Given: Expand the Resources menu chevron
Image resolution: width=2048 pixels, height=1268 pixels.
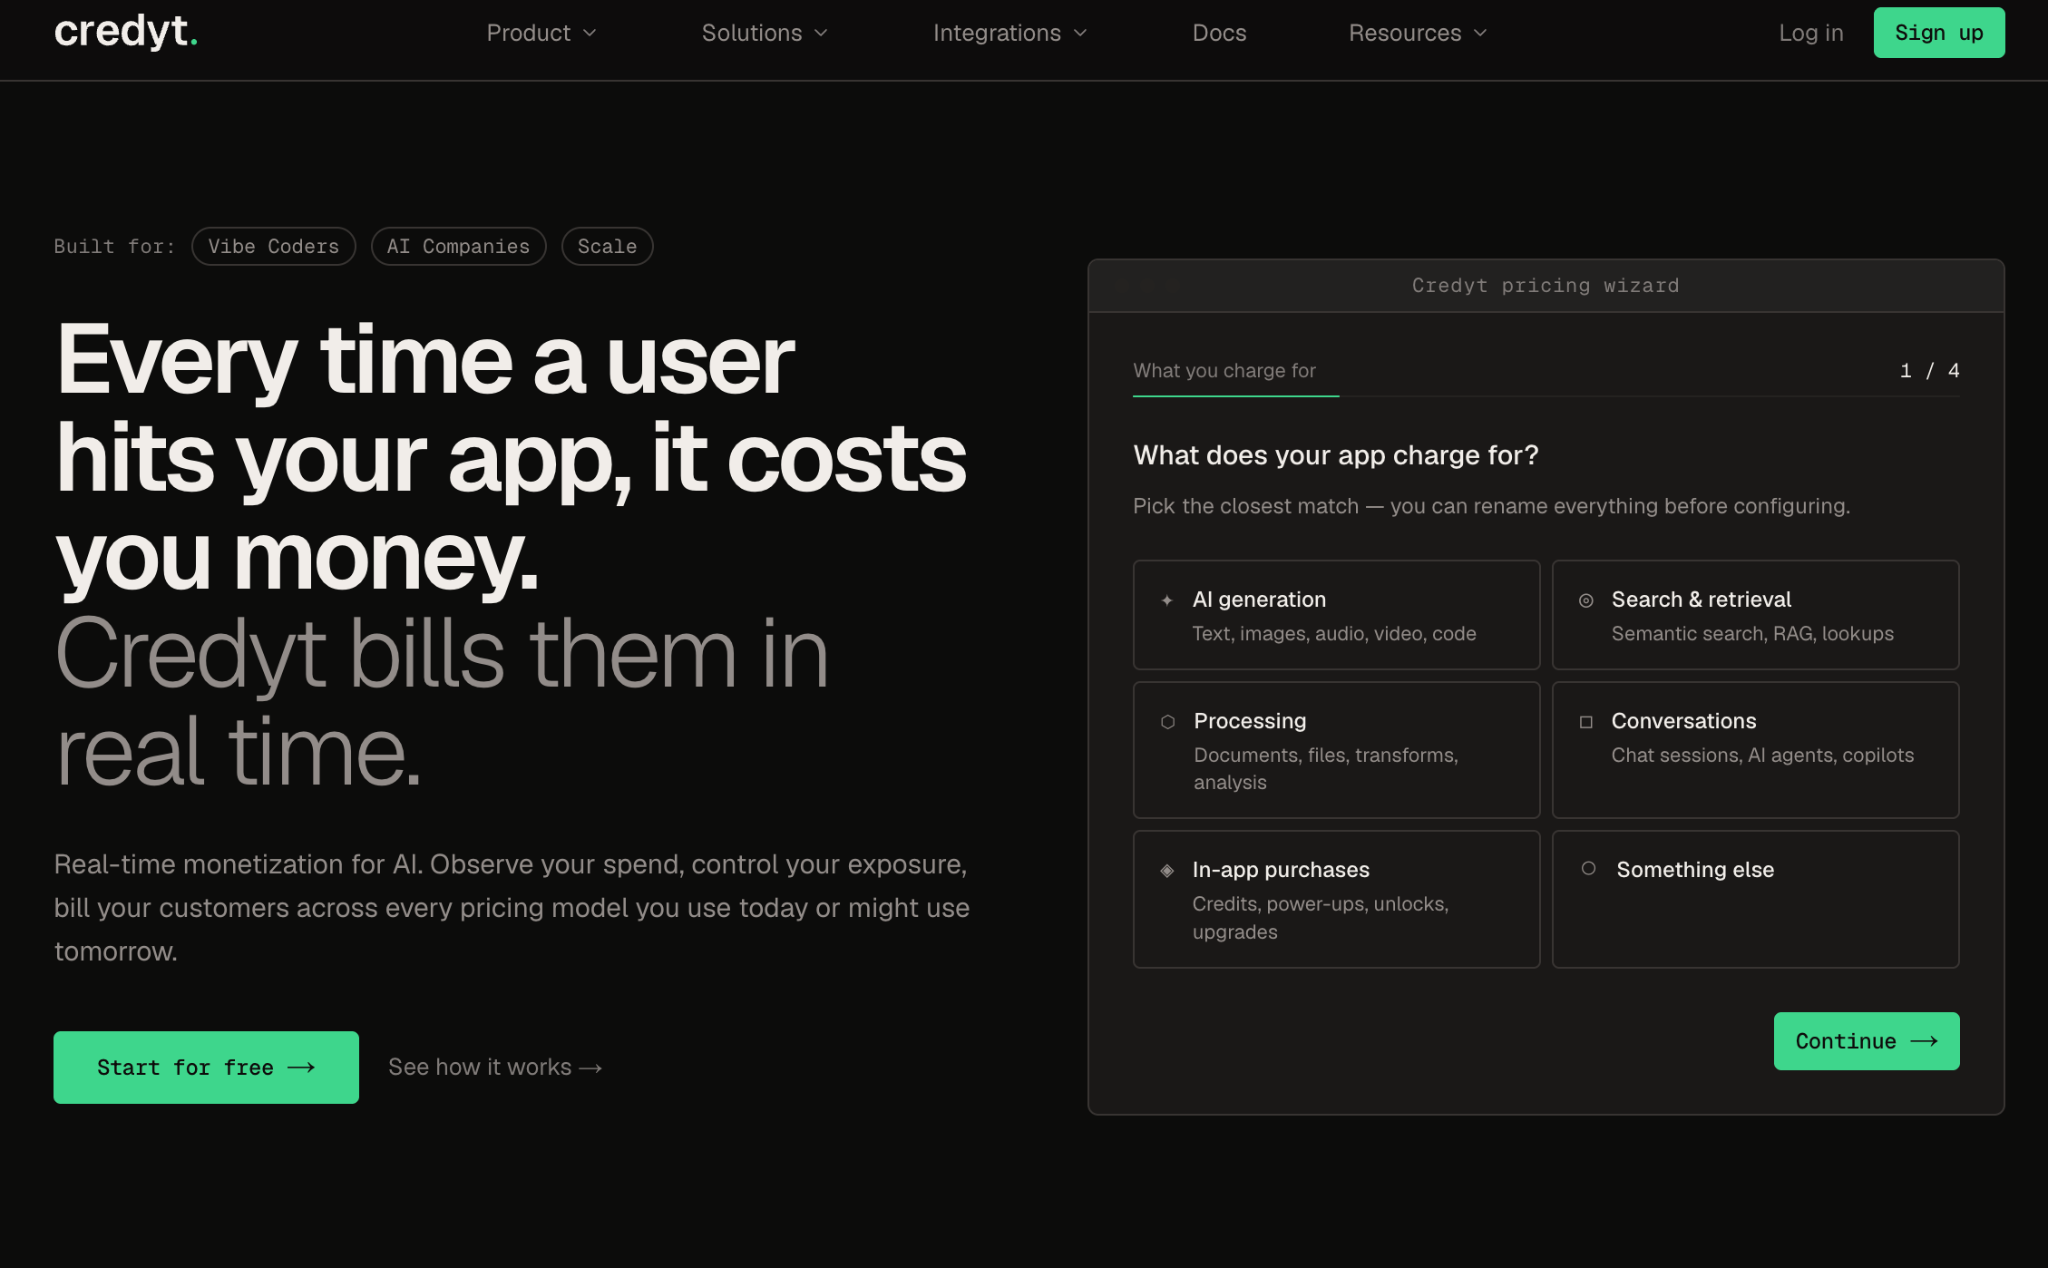Looking at the screenshot, I should coord(1480,33).
